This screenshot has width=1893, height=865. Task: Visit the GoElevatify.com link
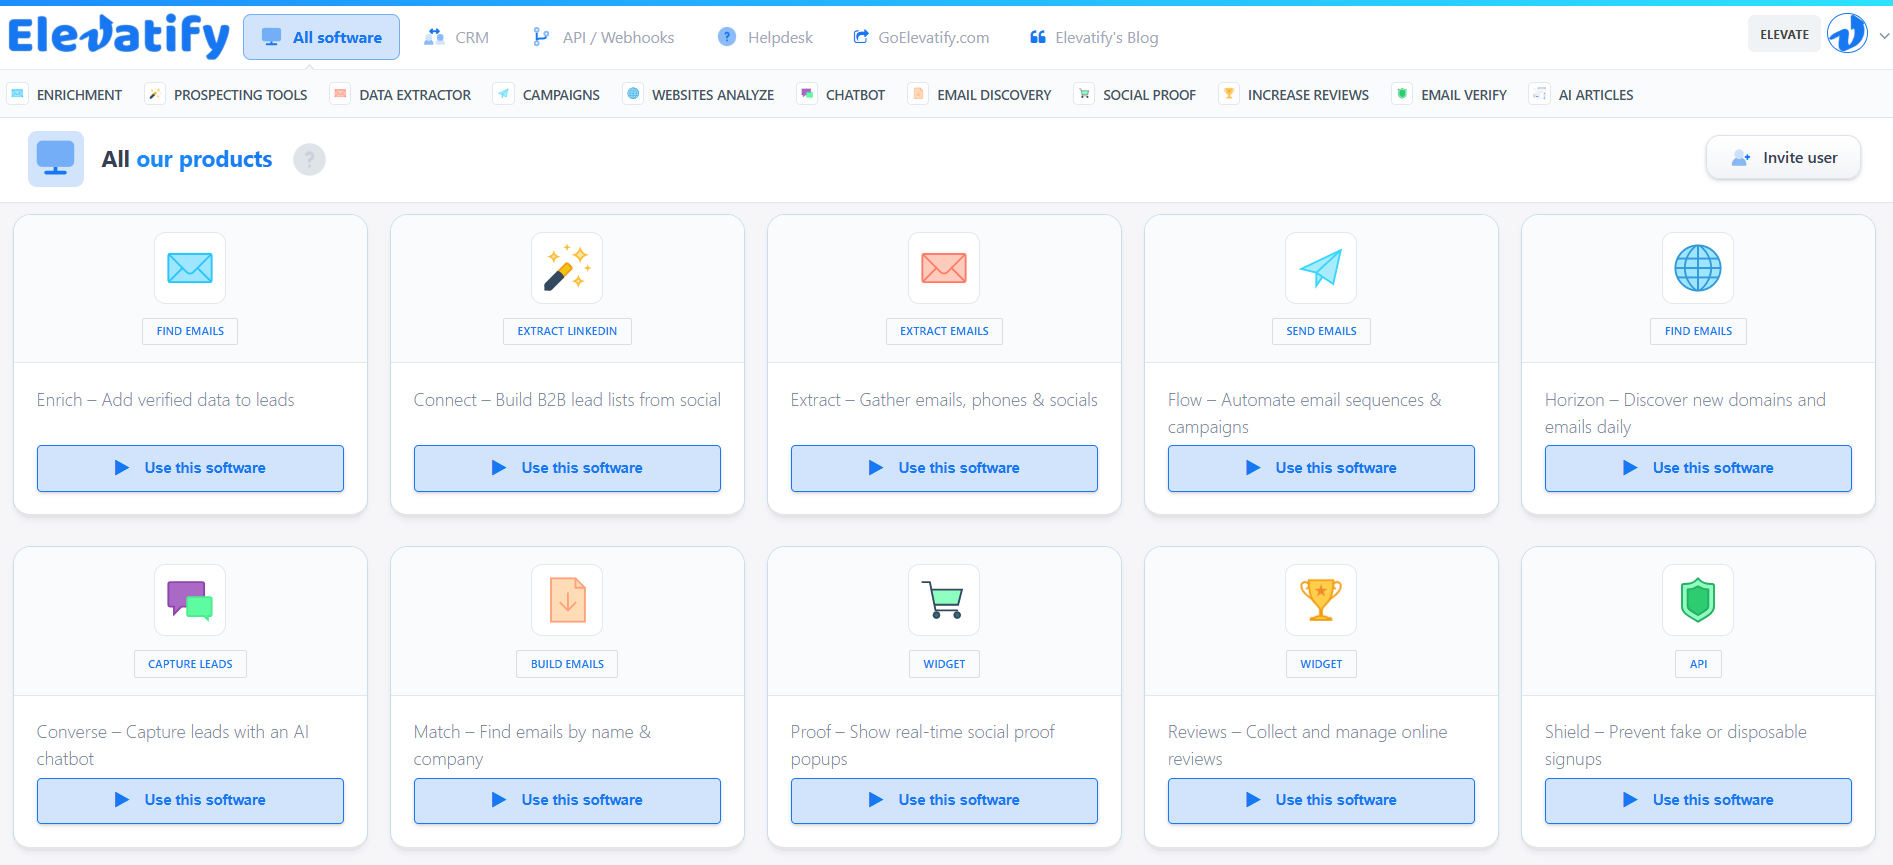coord(921,37)
